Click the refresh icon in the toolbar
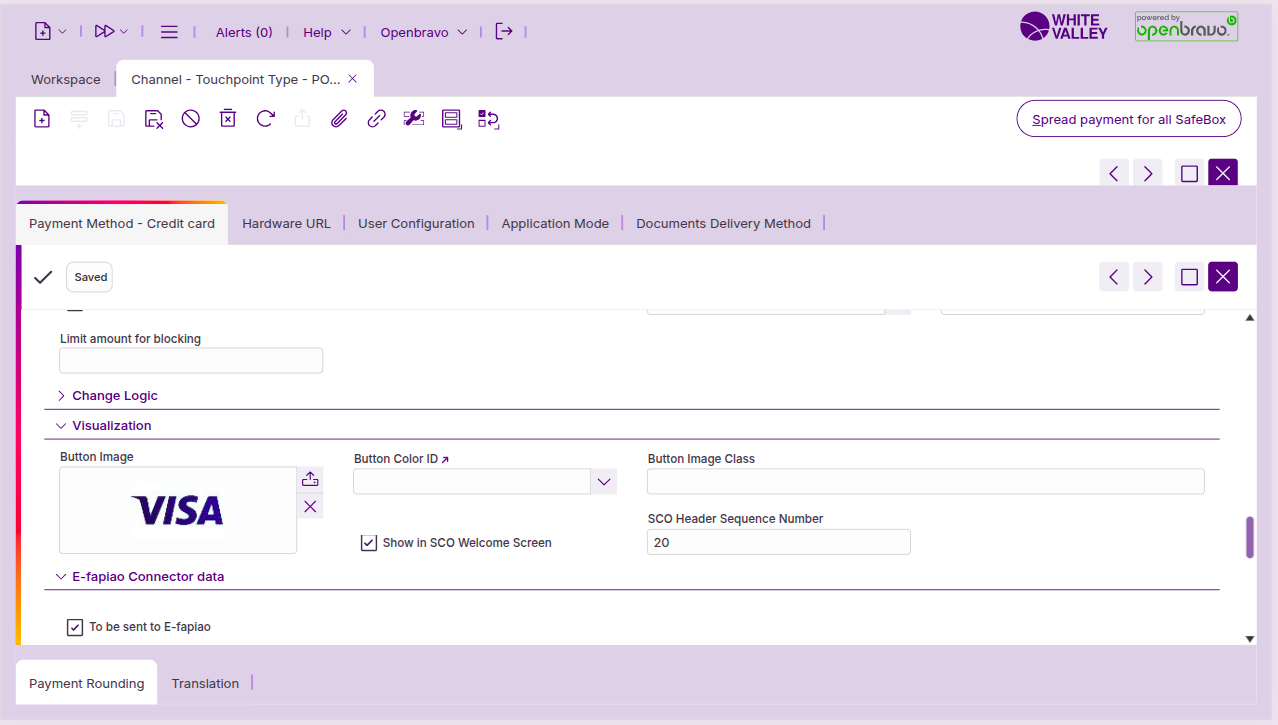This screenshot has width=1278, height=725. (x=265, y=119)
